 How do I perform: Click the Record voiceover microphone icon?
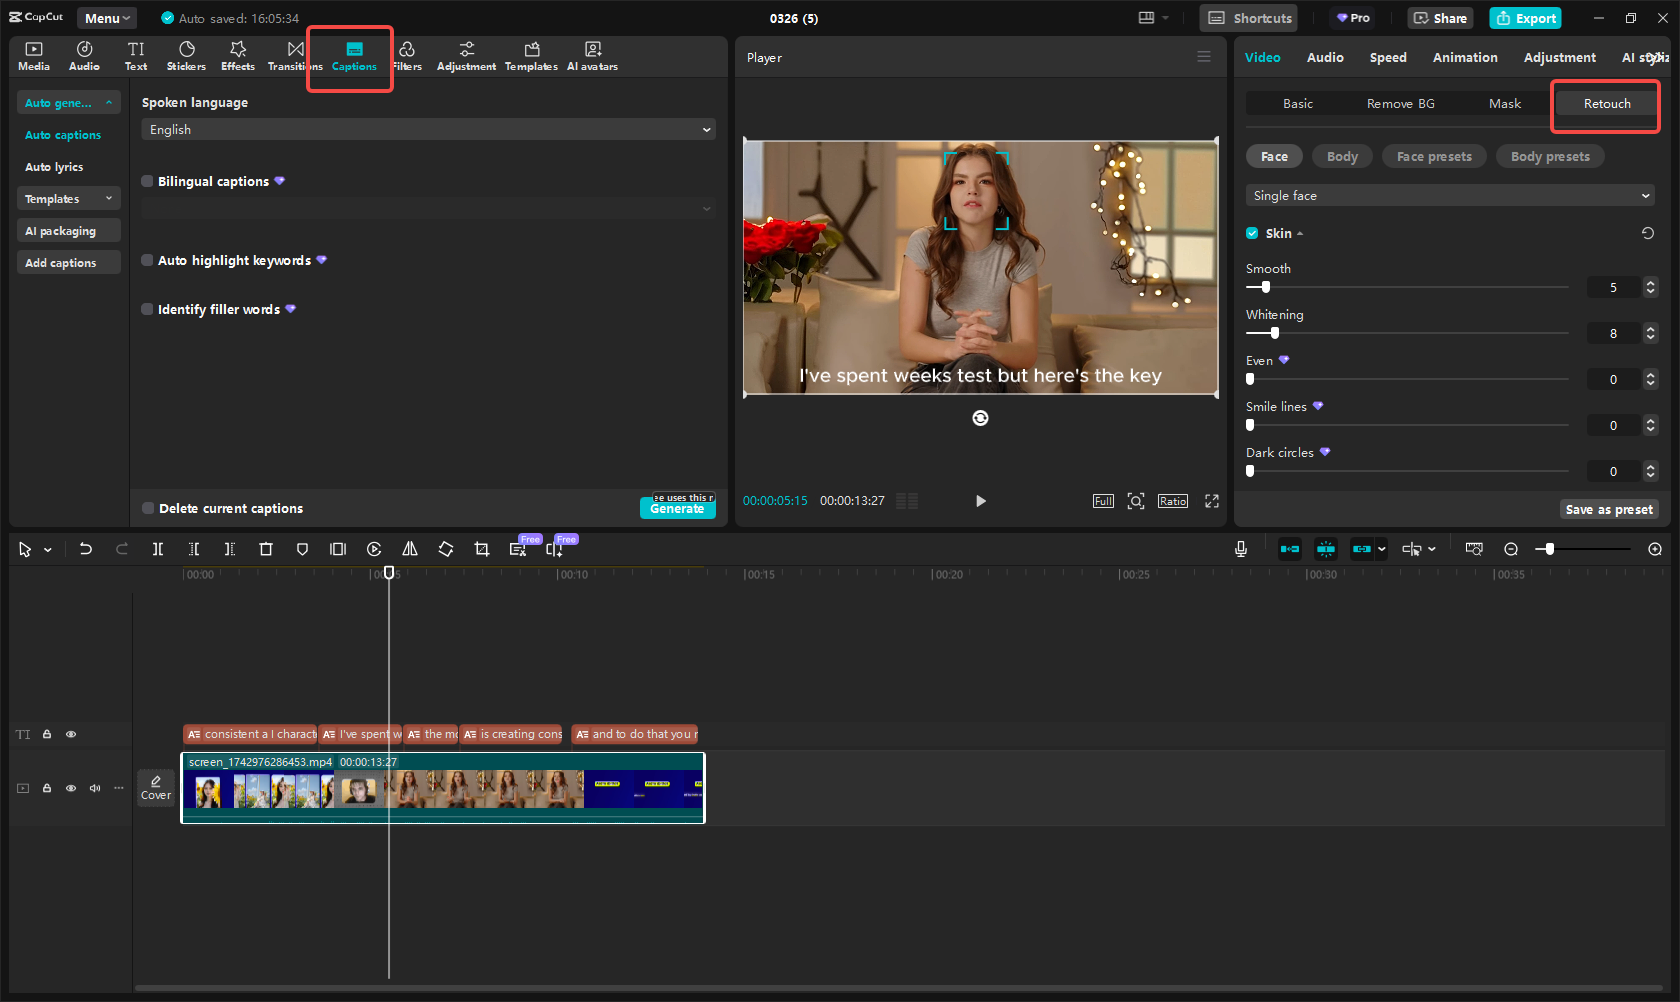point(1241,549)
